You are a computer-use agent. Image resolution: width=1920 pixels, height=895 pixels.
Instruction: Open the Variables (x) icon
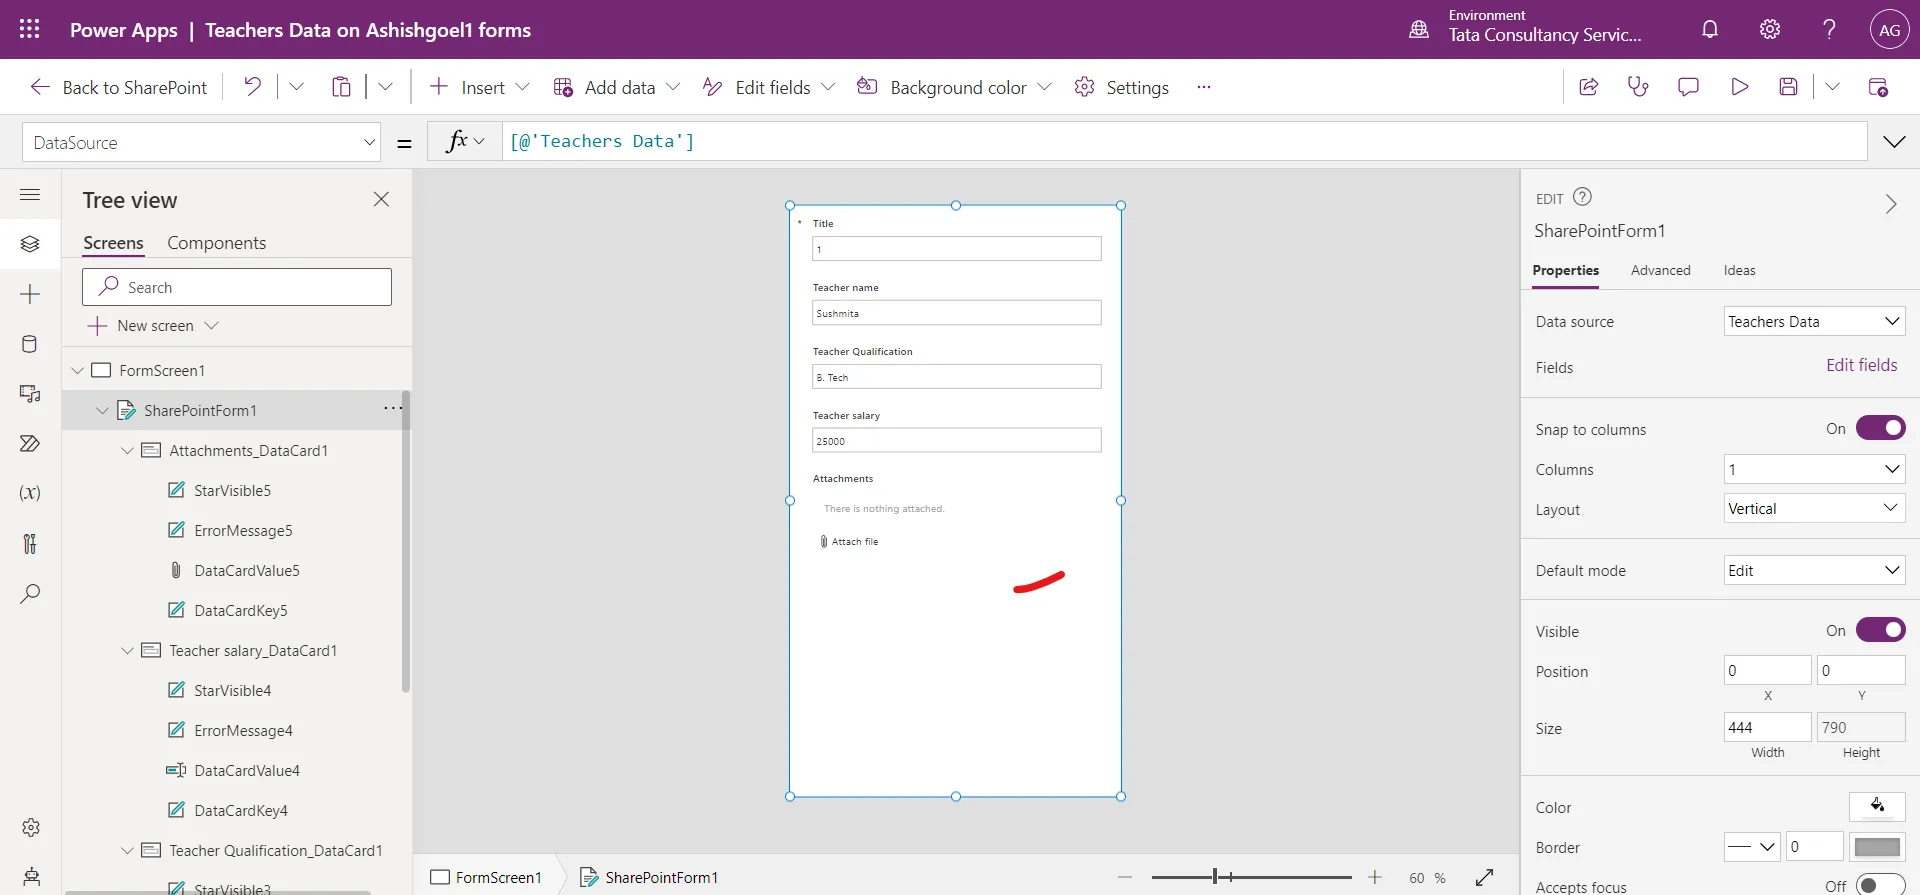(x=30, y=493)
